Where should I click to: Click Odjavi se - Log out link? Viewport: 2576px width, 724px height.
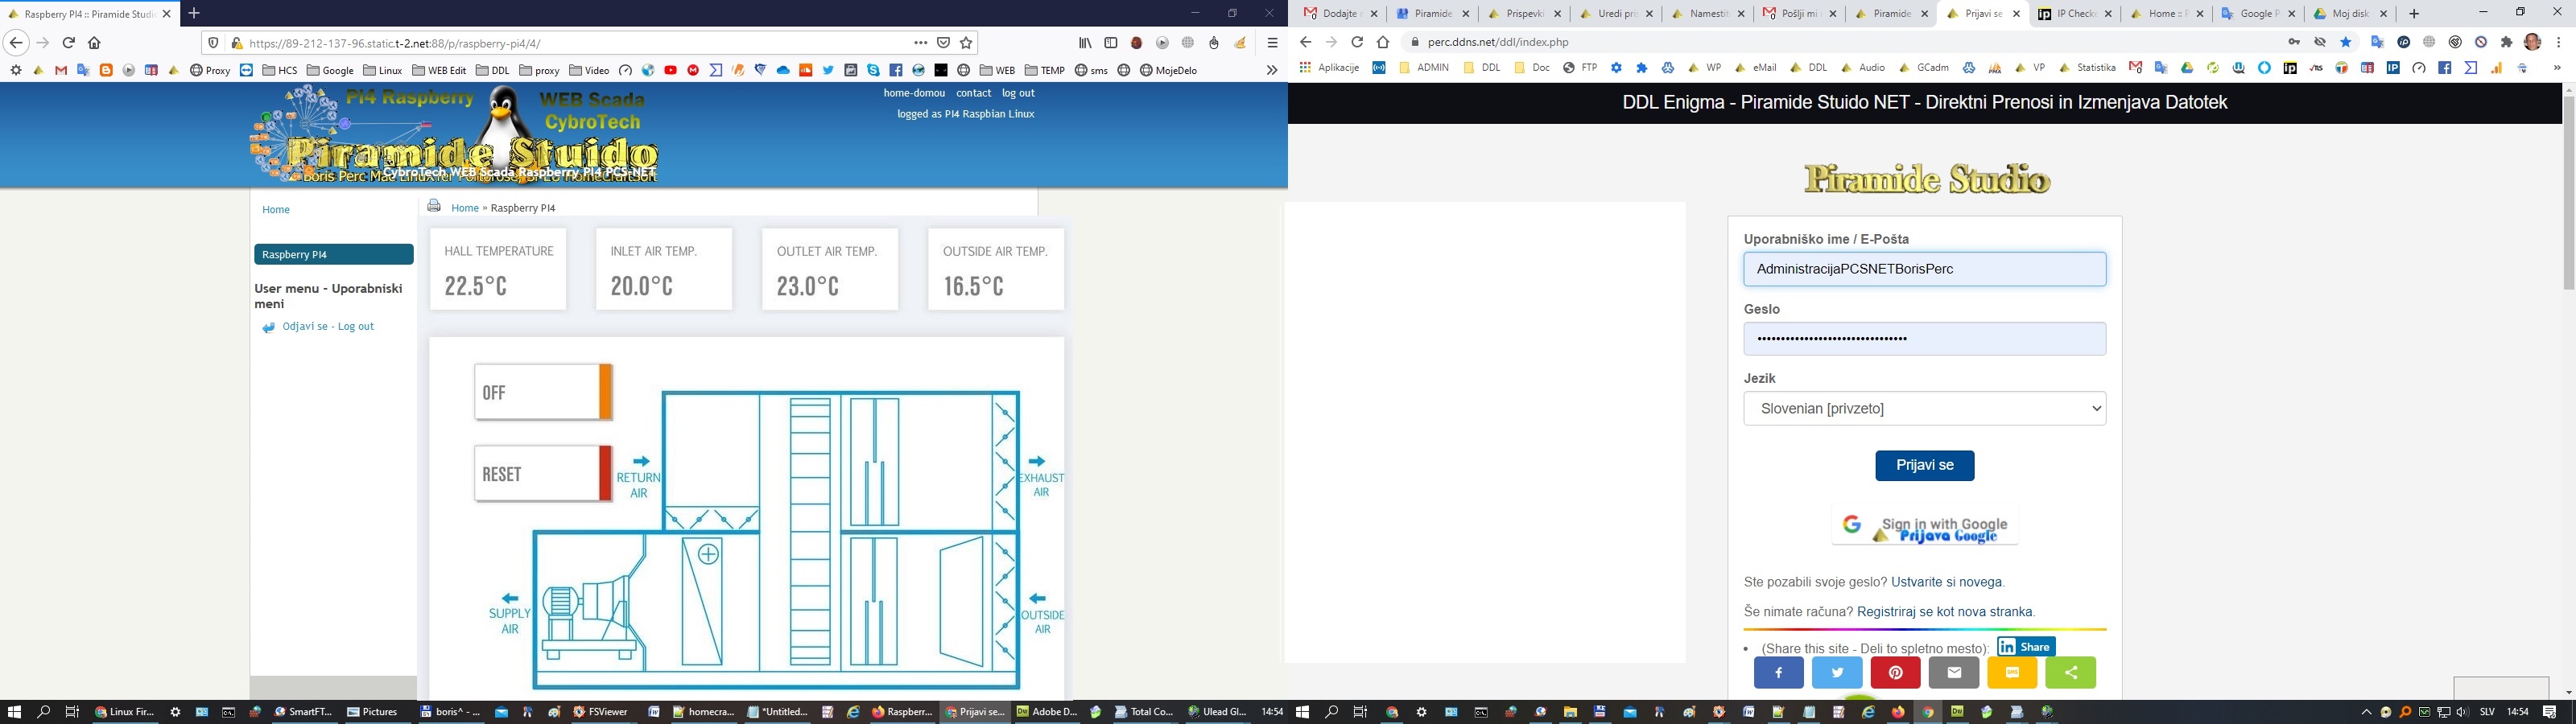(x=328, y=326)
